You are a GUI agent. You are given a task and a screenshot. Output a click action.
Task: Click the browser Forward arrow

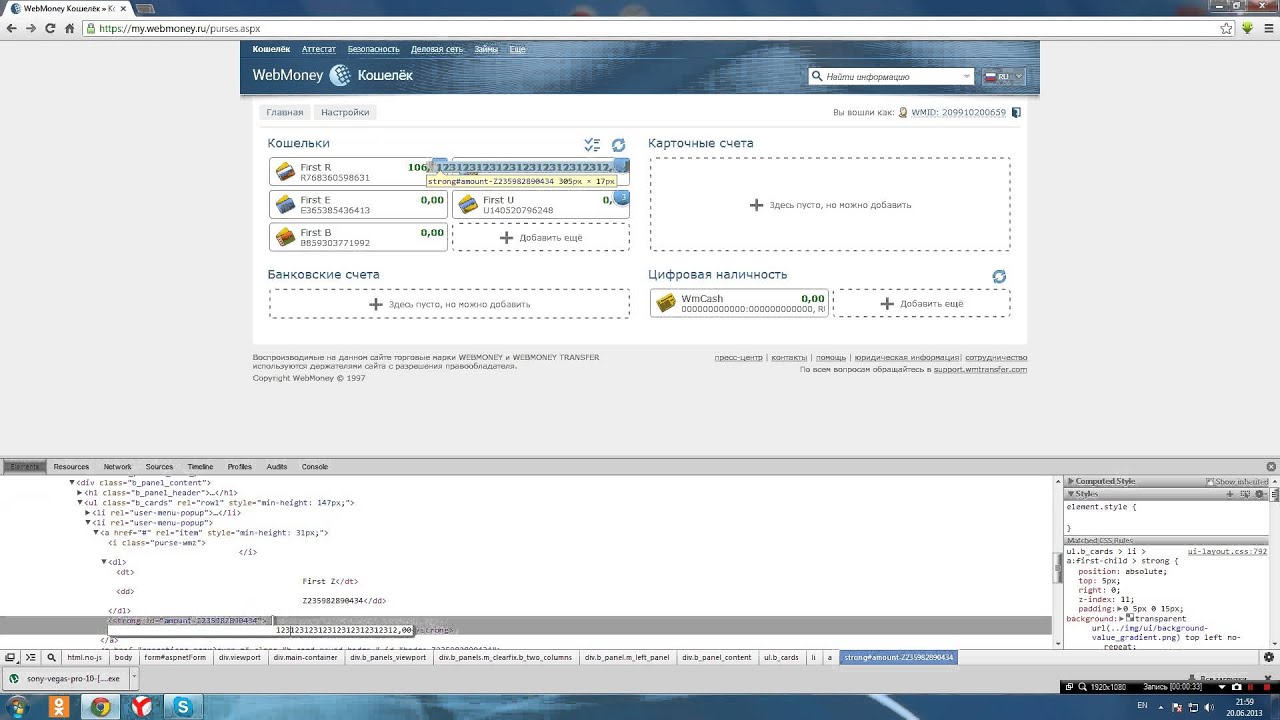click(x=31, y=28)
